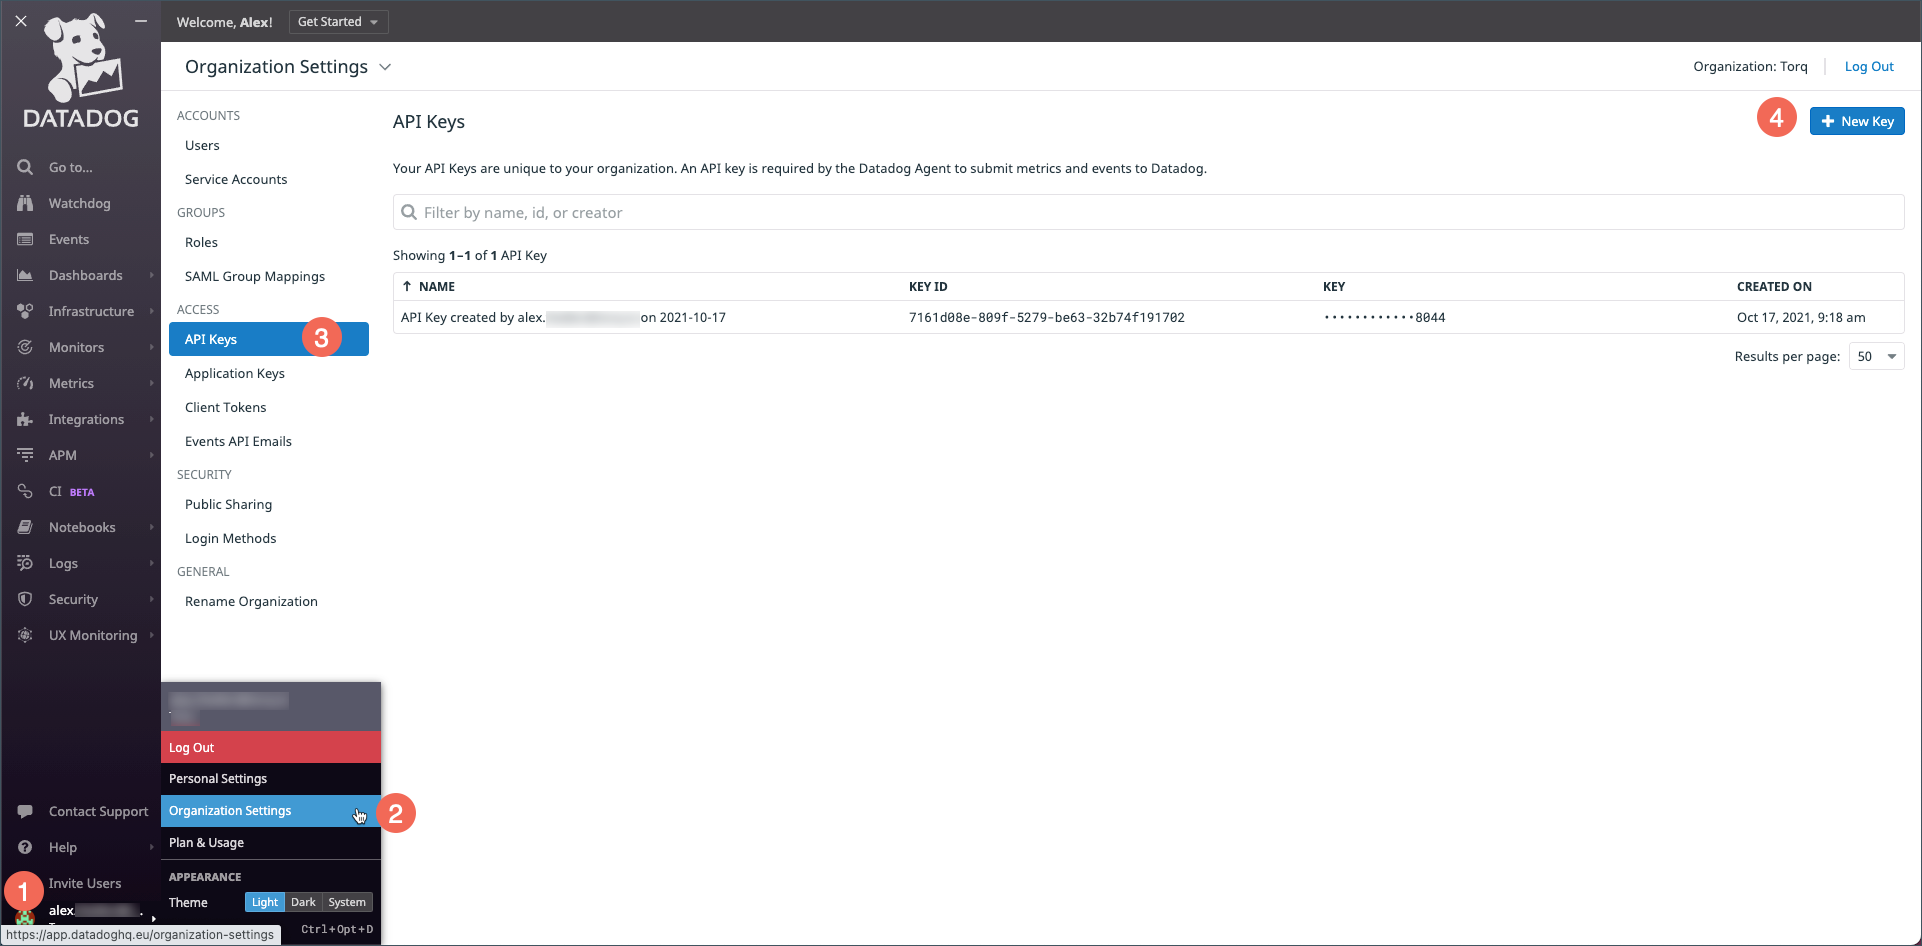Expand Organization Settings title chevron

pyautogui.click(x=385, y=67)
